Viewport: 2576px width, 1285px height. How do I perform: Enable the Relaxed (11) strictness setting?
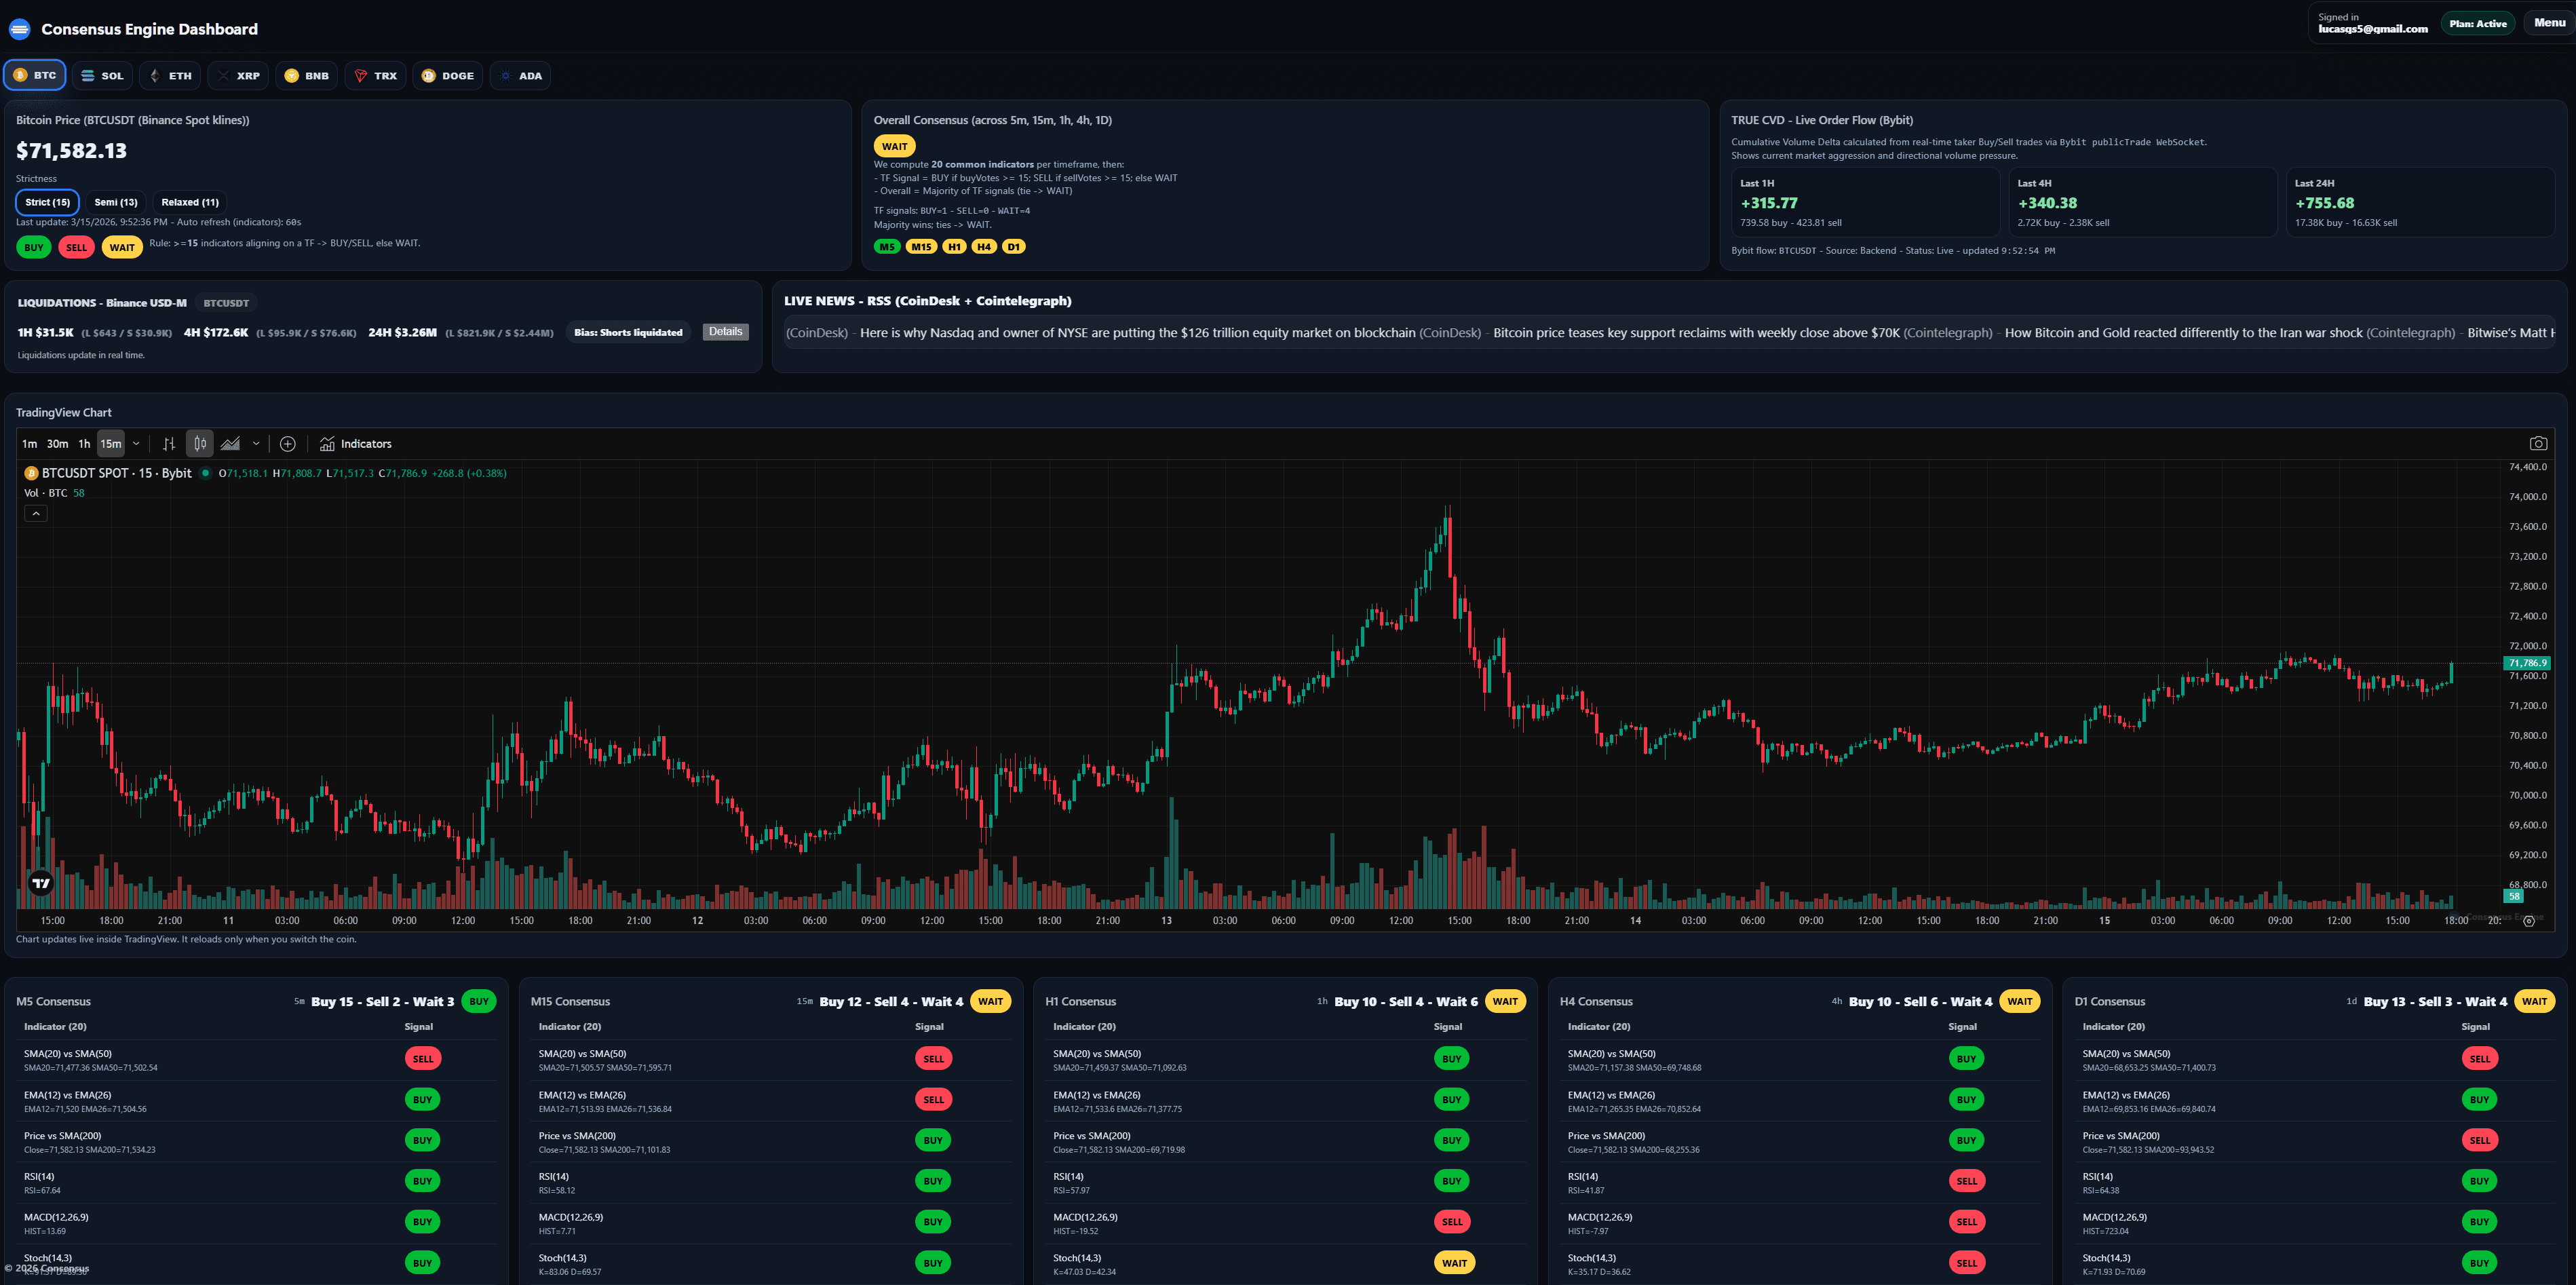pyautogui.click(x=190, y=202)
